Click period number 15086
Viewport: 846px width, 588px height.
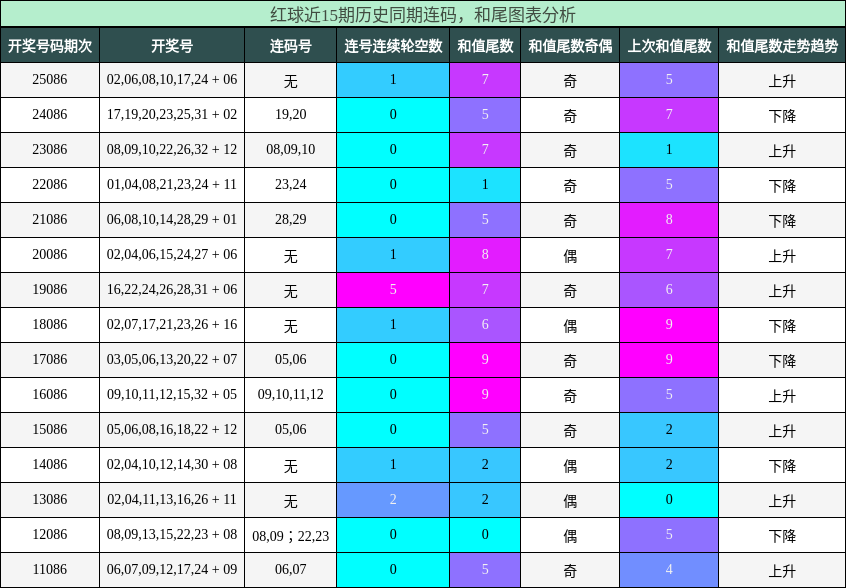tap(50, 430)
